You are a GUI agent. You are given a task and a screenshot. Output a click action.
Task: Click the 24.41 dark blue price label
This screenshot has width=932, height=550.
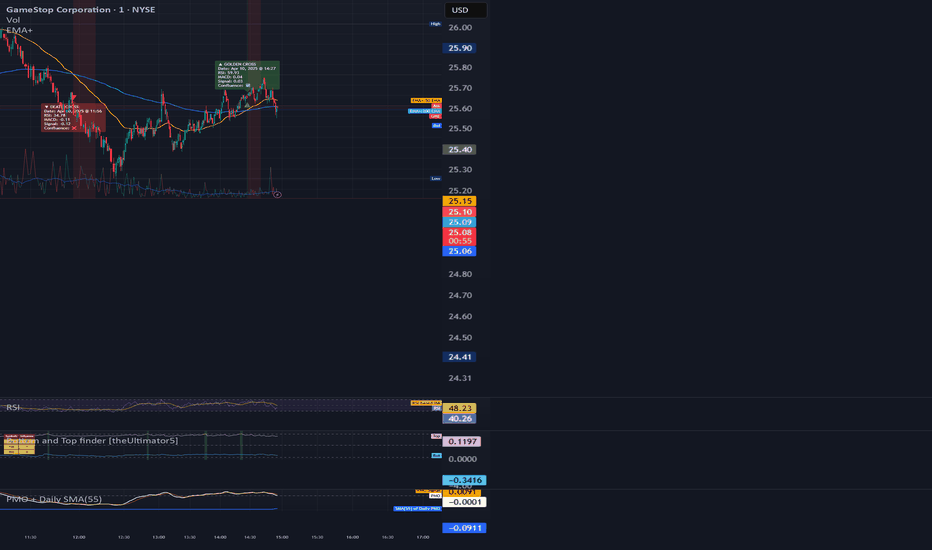click(x=459, y=357)
